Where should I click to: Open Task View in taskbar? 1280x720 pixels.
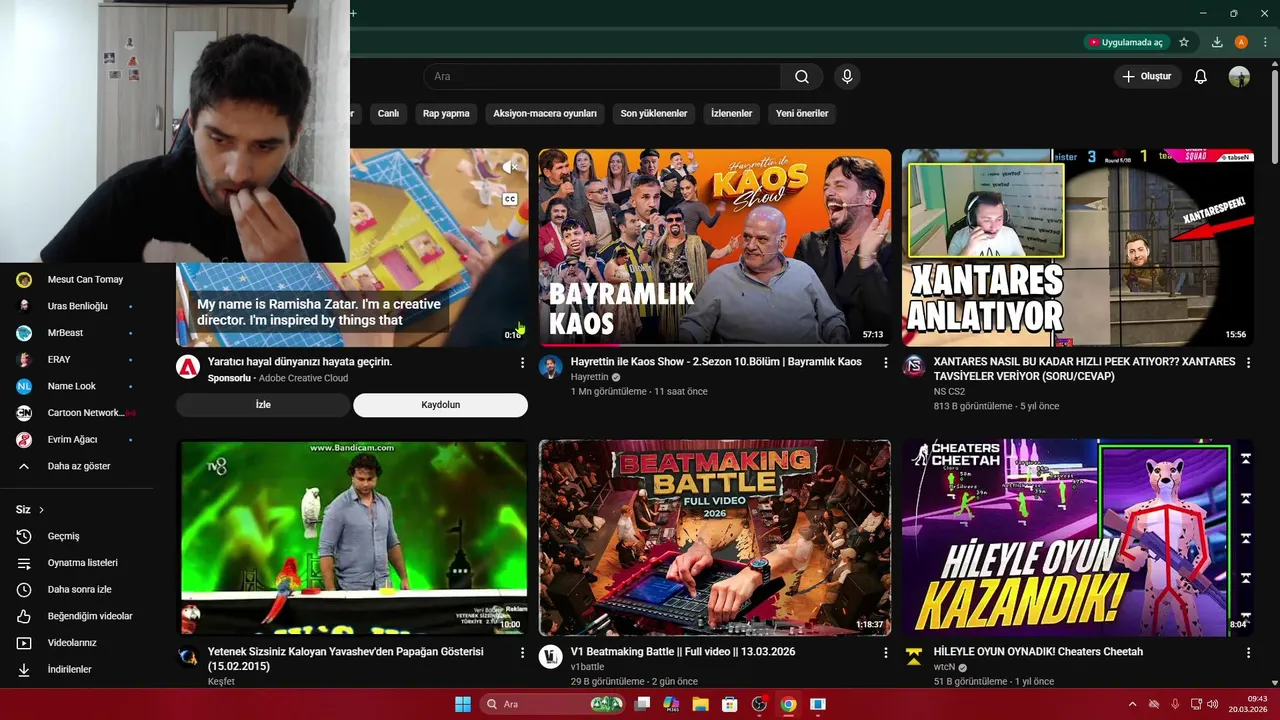[x=642, y=704]
